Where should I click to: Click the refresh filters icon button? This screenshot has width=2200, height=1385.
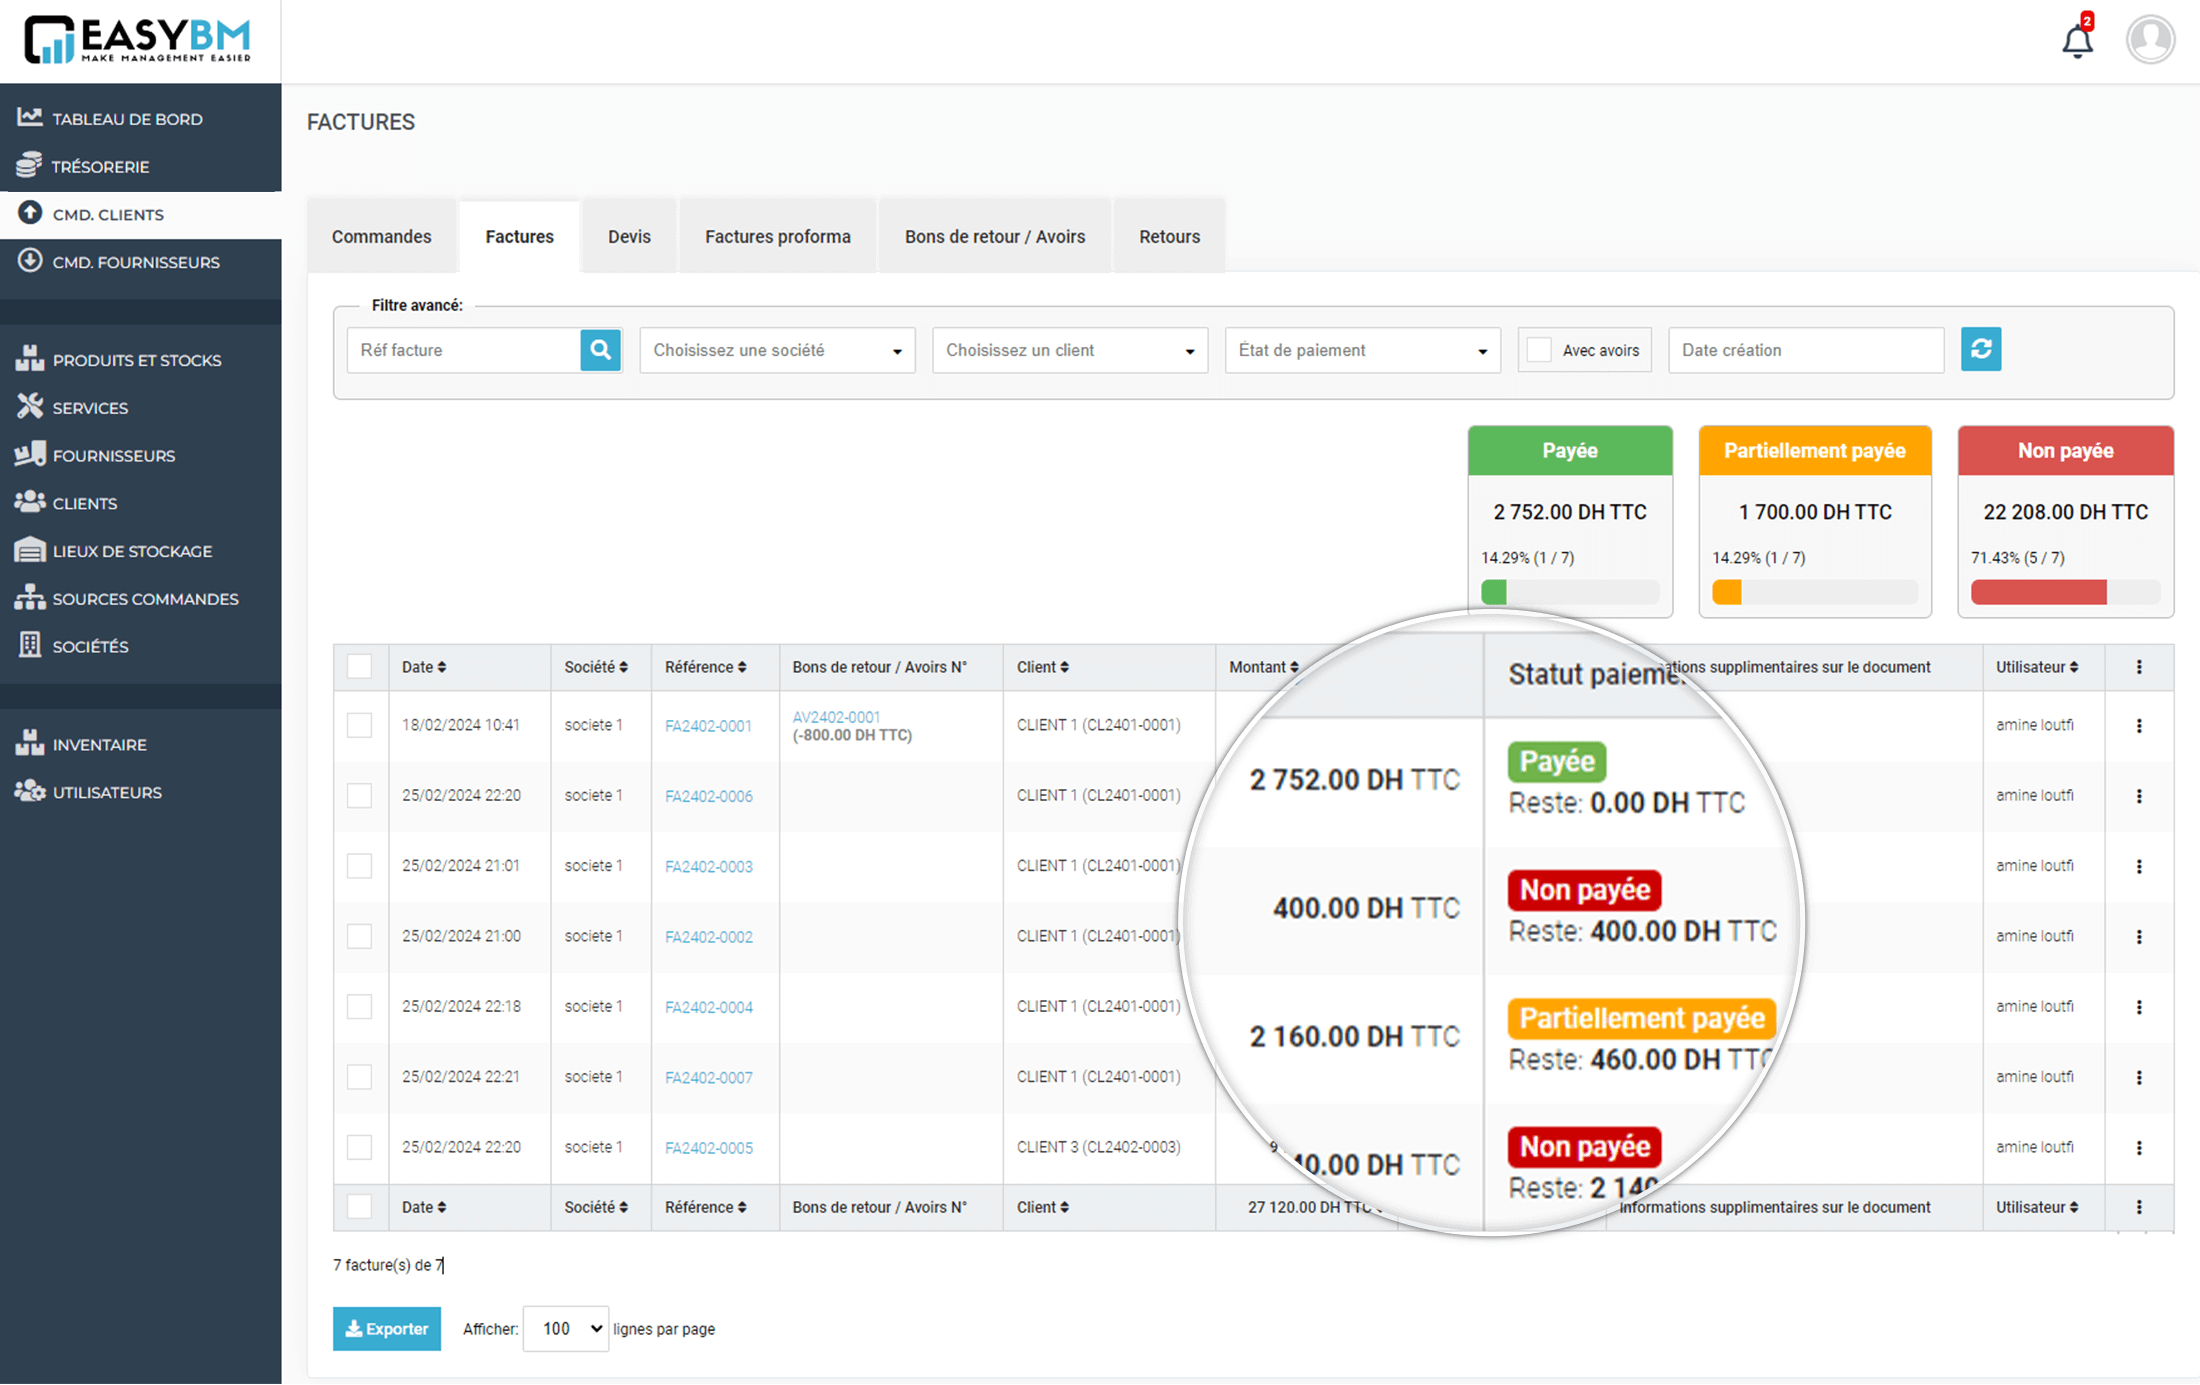(x=1980, y=349)
